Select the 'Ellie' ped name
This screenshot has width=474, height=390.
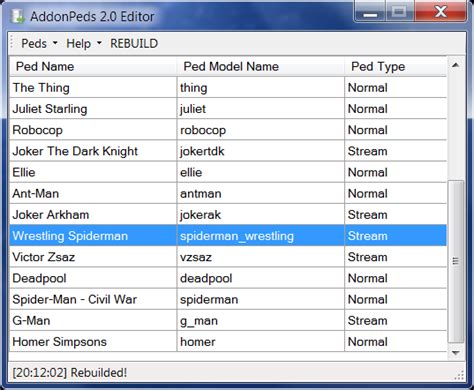coord(24,172)
